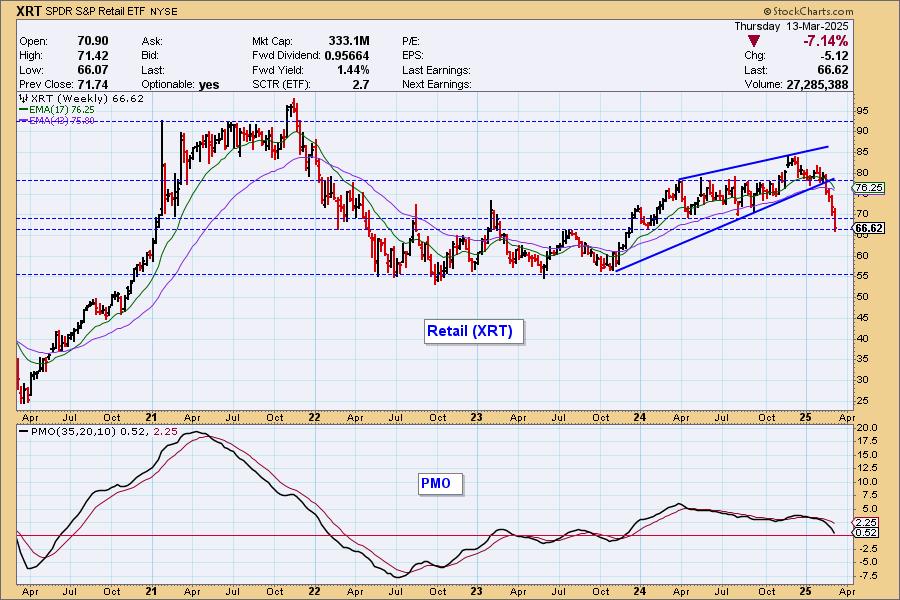Click the XRT (Weekly) 66.62 legend
Image resolution: width=900 pixels, height=600 pixels.
pos(87,98)
